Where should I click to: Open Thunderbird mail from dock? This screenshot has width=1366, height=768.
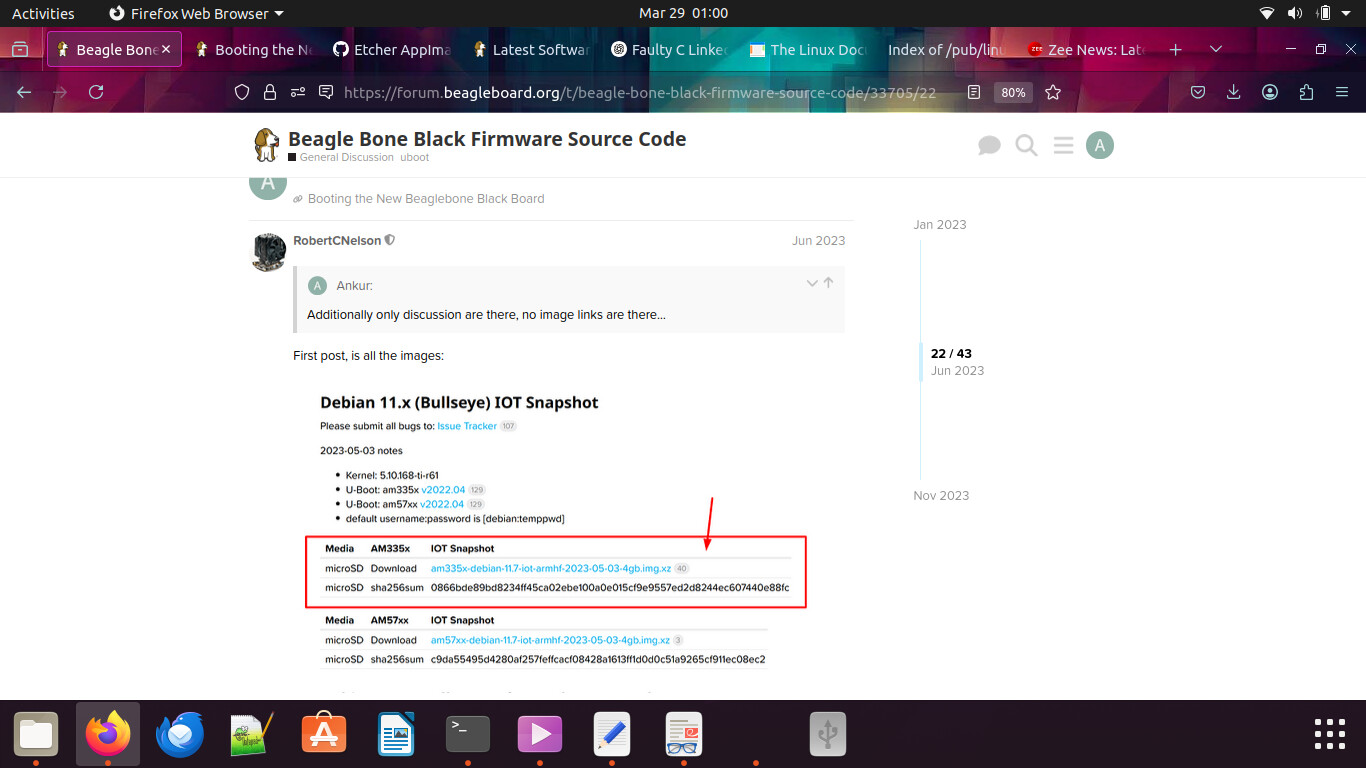[180, 735]
